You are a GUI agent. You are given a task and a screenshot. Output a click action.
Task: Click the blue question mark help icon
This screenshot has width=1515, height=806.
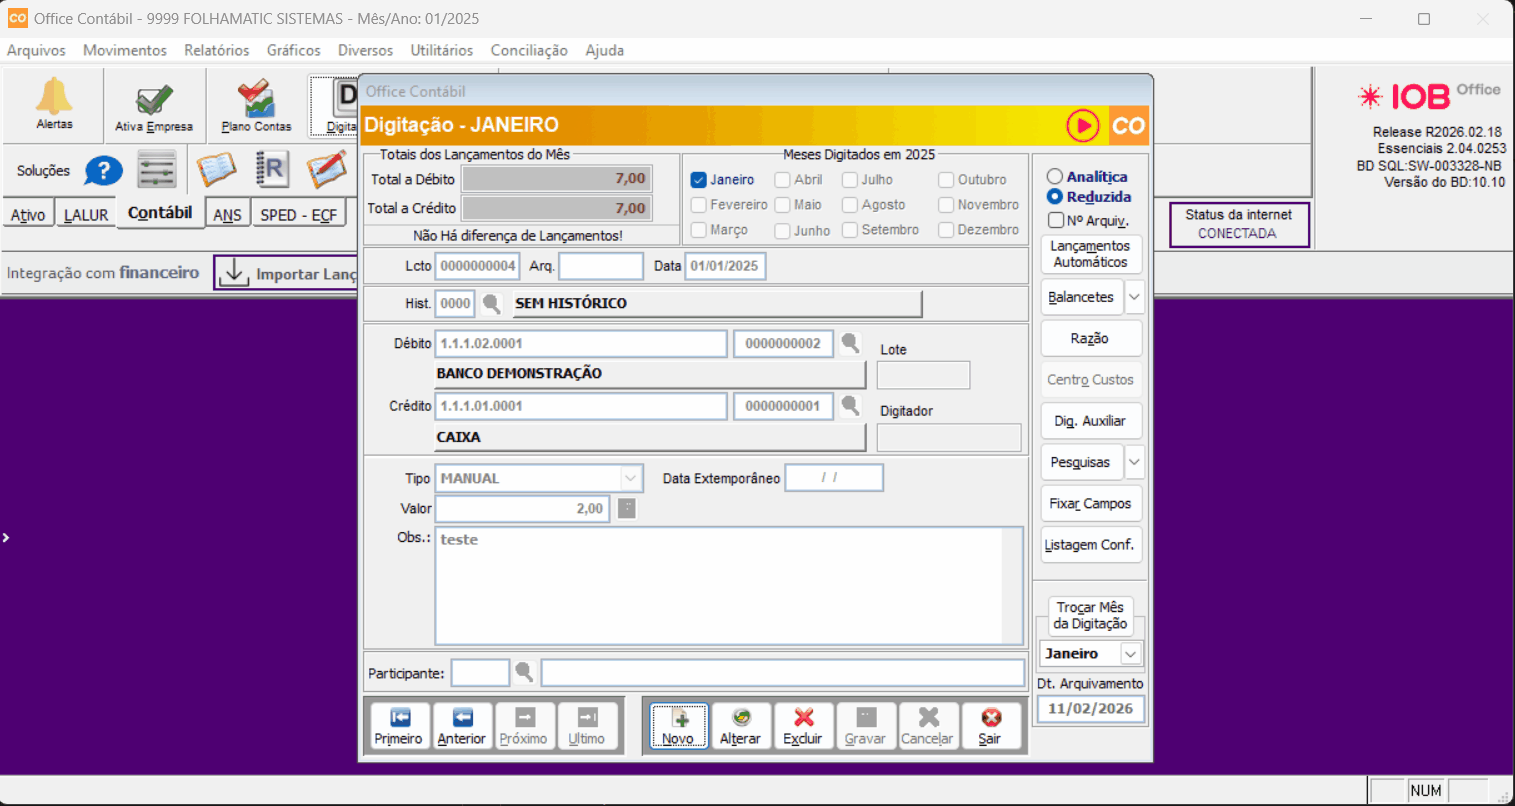[x=103, y=171]
